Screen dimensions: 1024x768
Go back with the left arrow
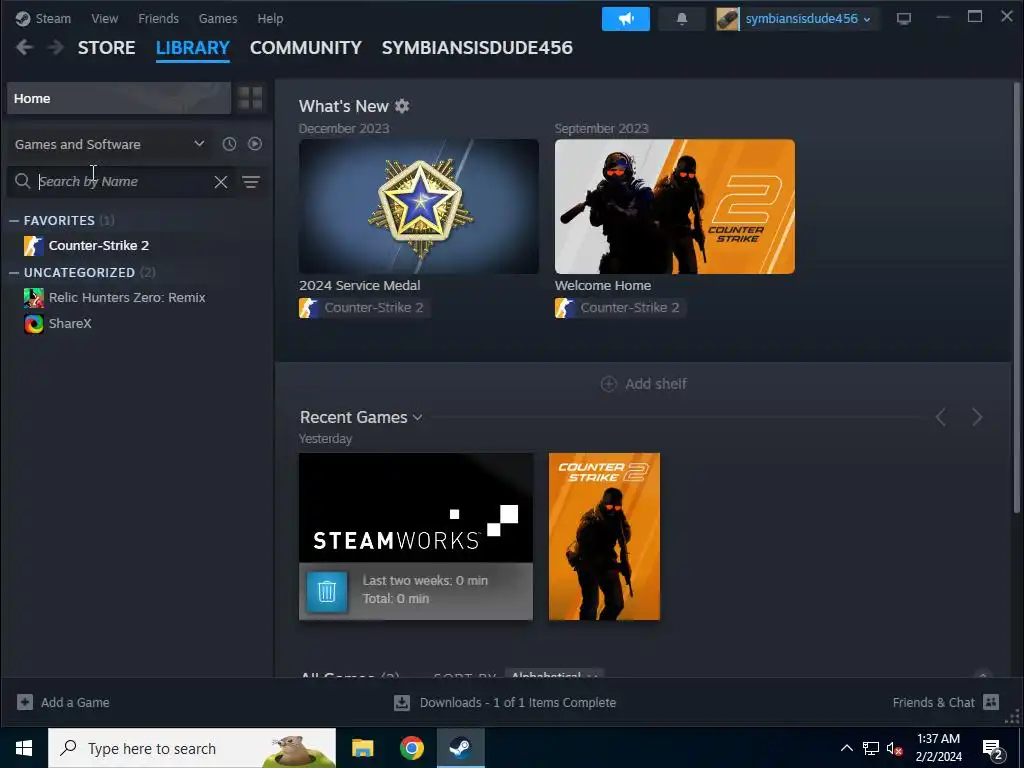pos(24,47)
